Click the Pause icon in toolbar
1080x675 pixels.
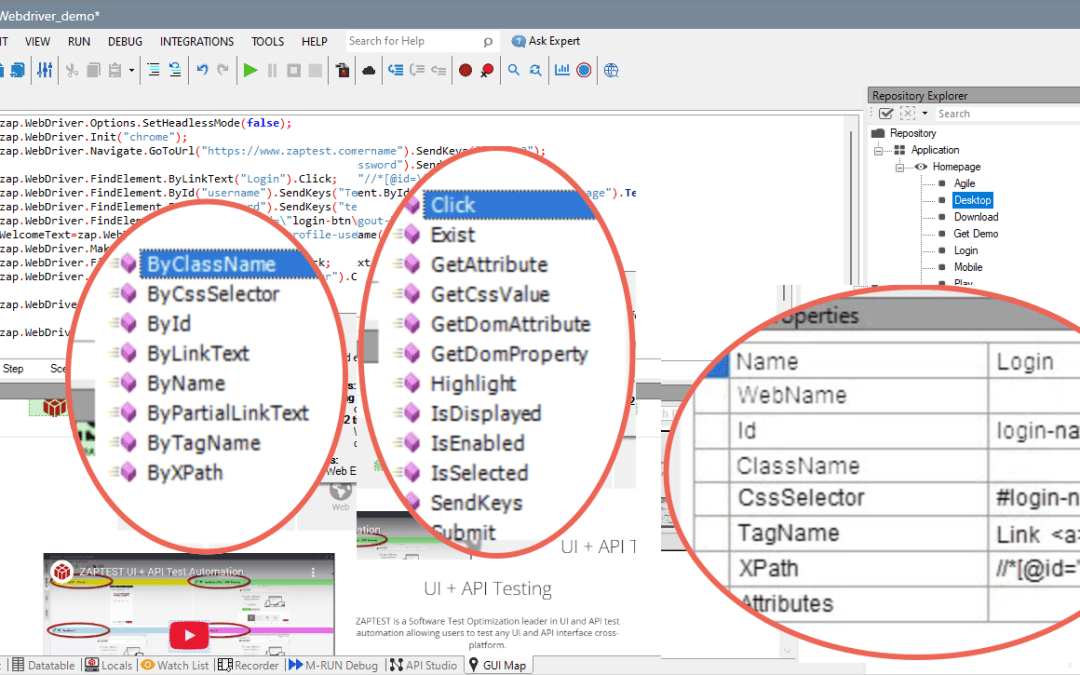tap(272, 70)
